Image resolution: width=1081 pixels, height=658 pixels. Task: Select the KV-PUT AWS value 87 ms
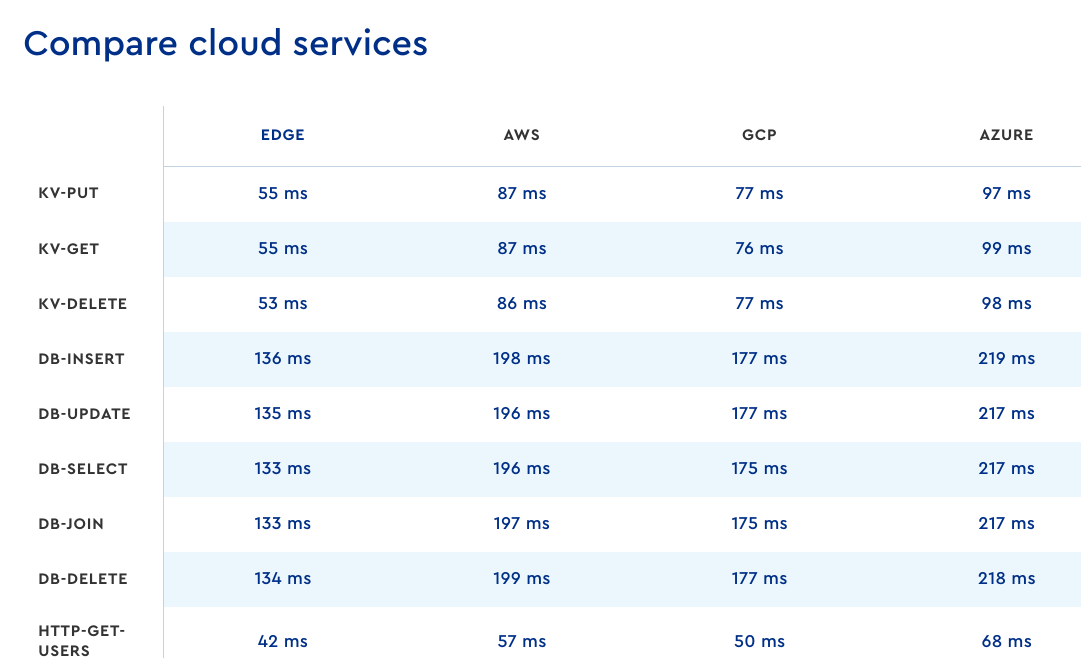click(522, 193)
